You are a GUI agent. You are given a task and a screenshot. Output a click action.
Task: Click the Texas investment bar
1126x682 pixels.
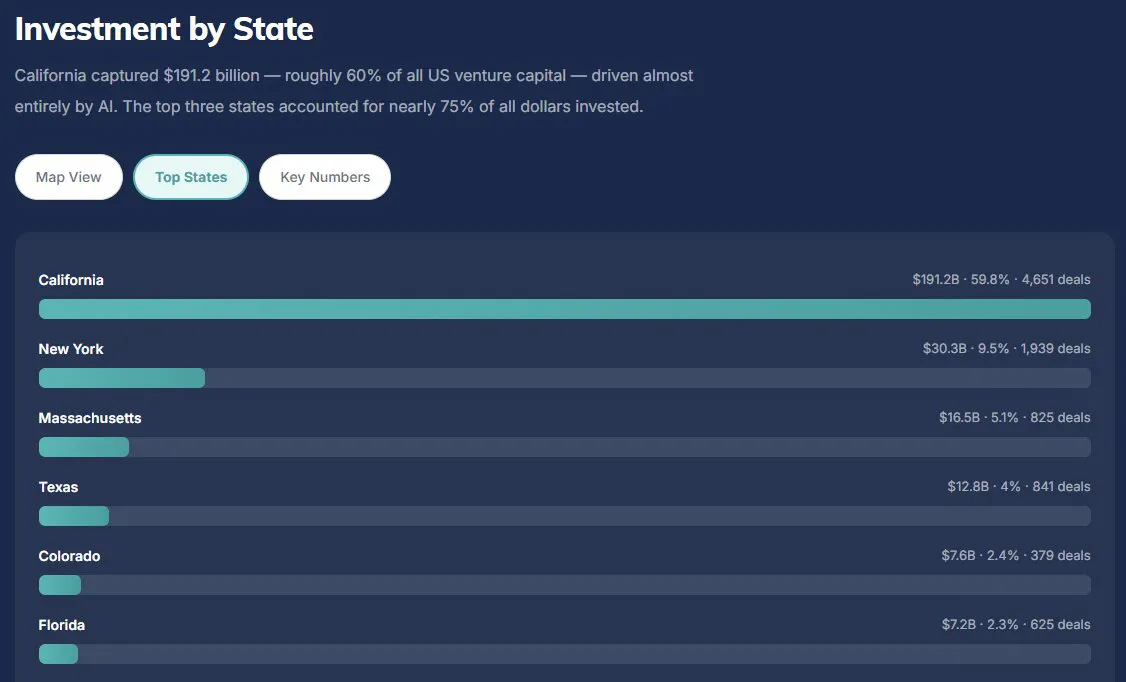564,515
